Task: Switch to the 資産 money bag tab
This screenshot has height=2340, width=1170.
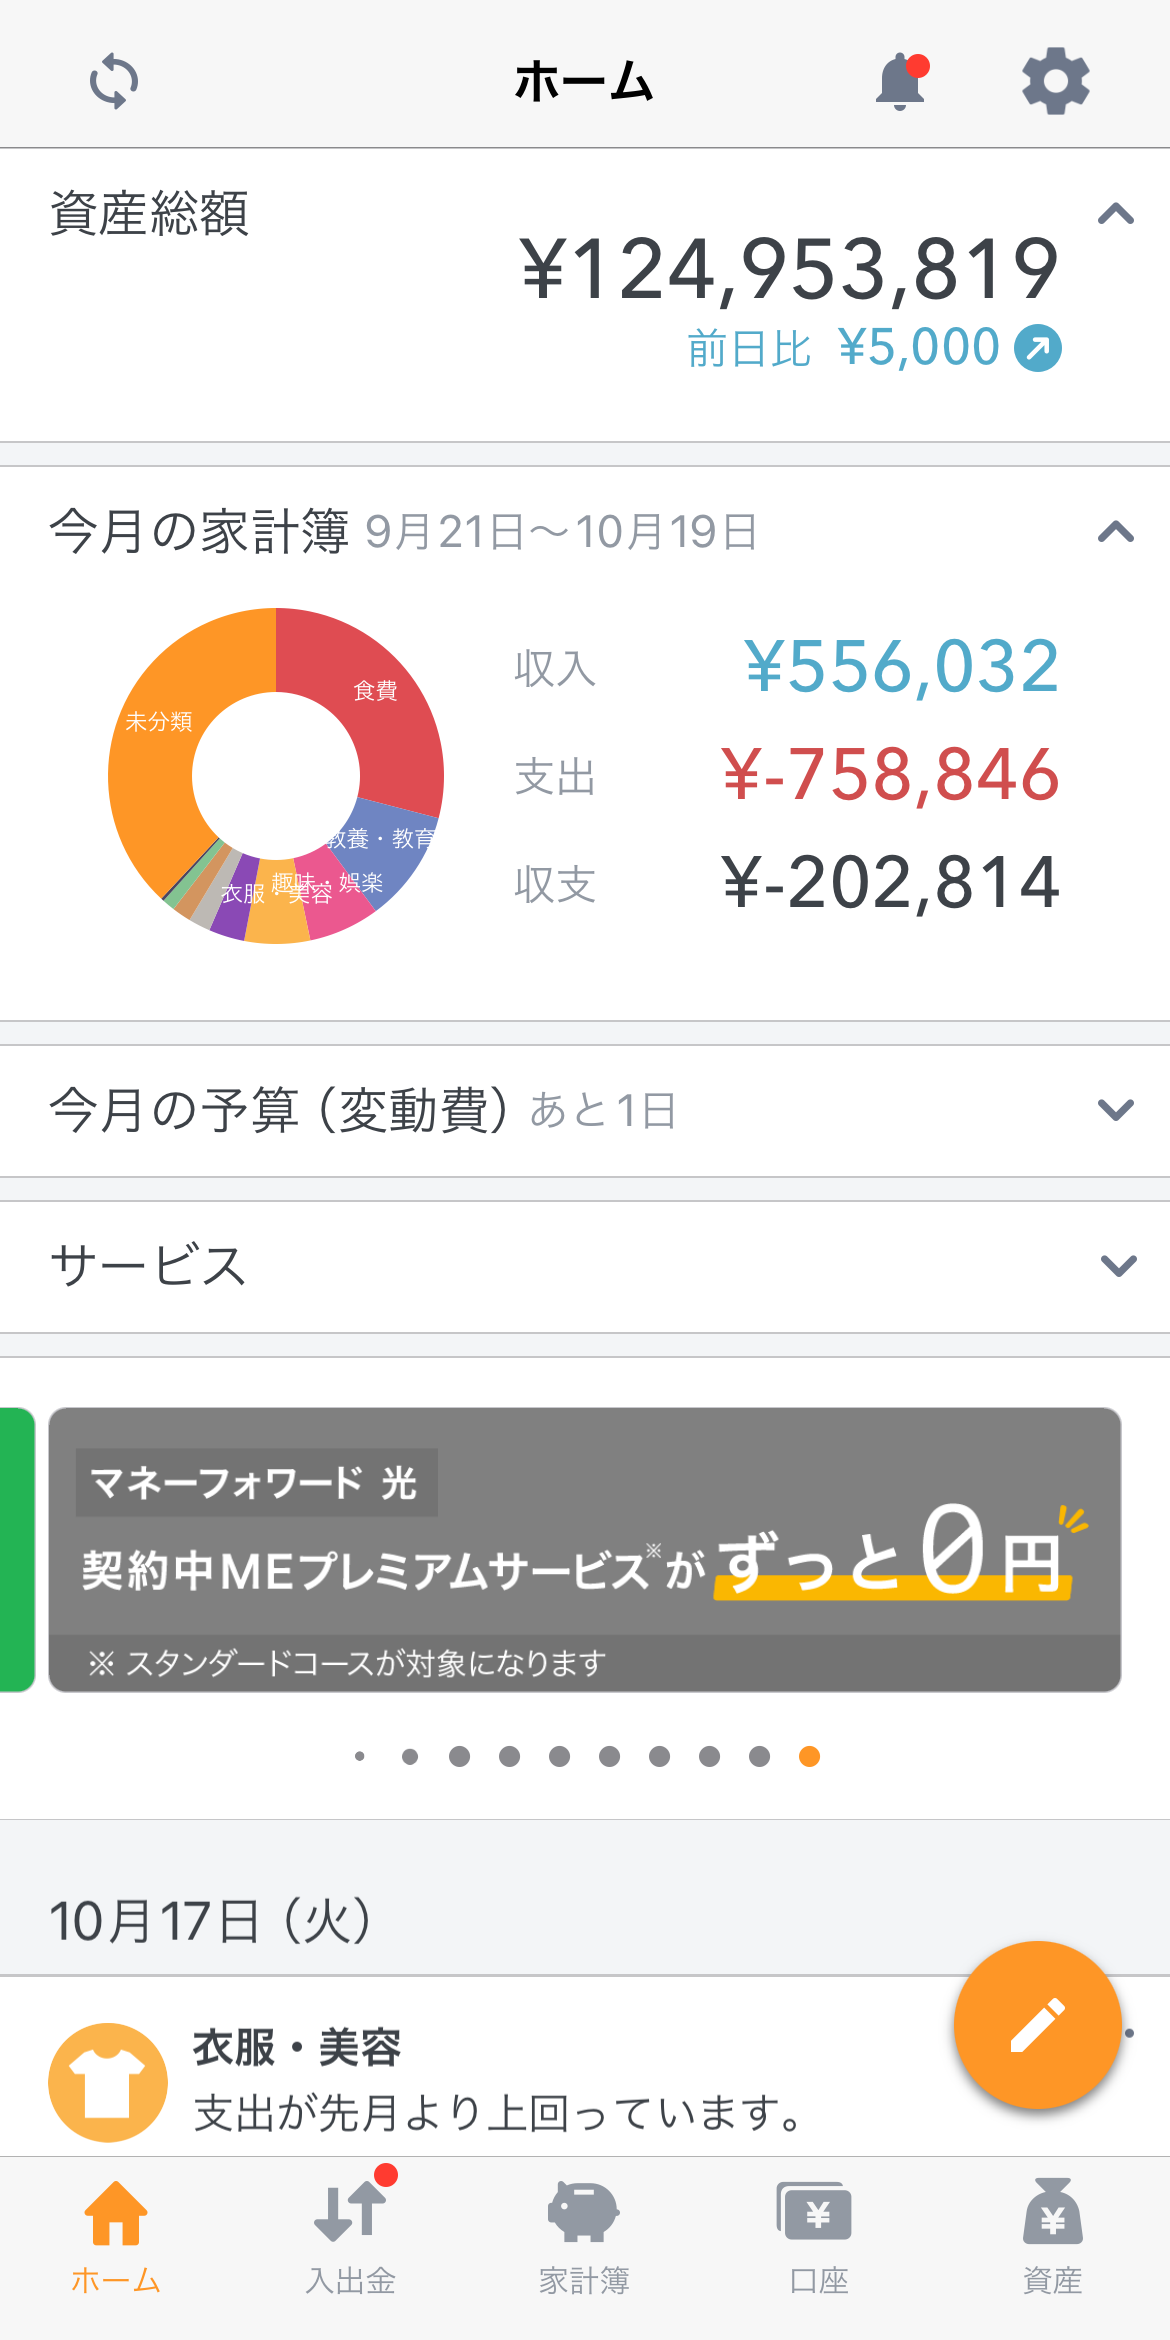Action: click(1052, 2237)
